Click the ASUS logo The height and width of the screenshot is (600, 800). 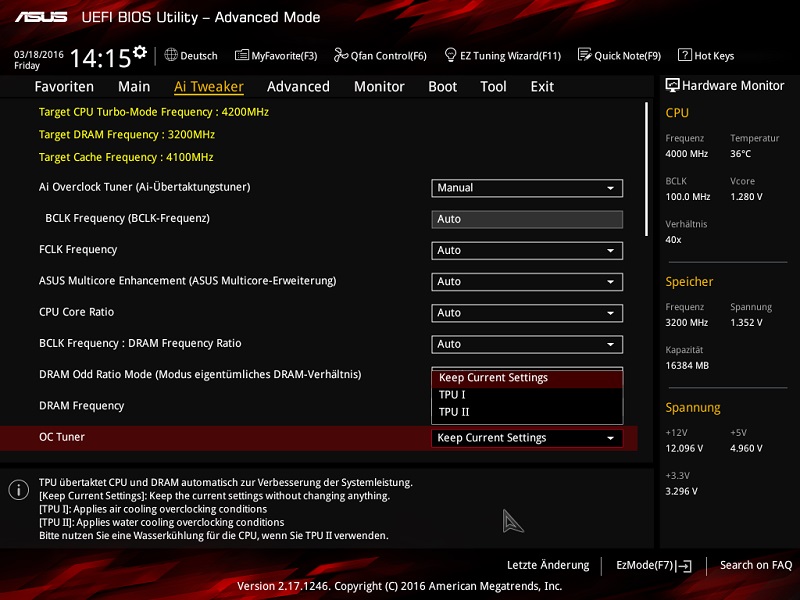point(41,17)
